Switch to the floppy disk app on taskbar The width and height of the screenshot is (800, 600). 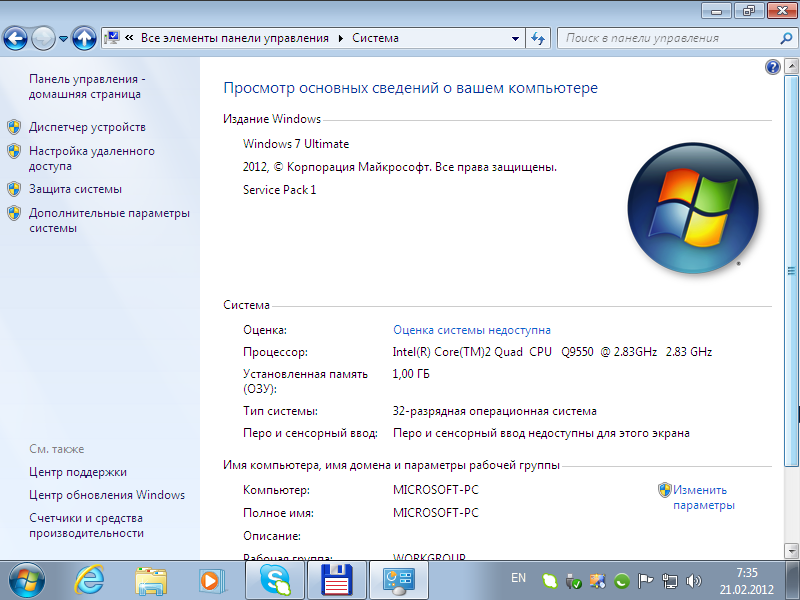[x=337, y=580]
